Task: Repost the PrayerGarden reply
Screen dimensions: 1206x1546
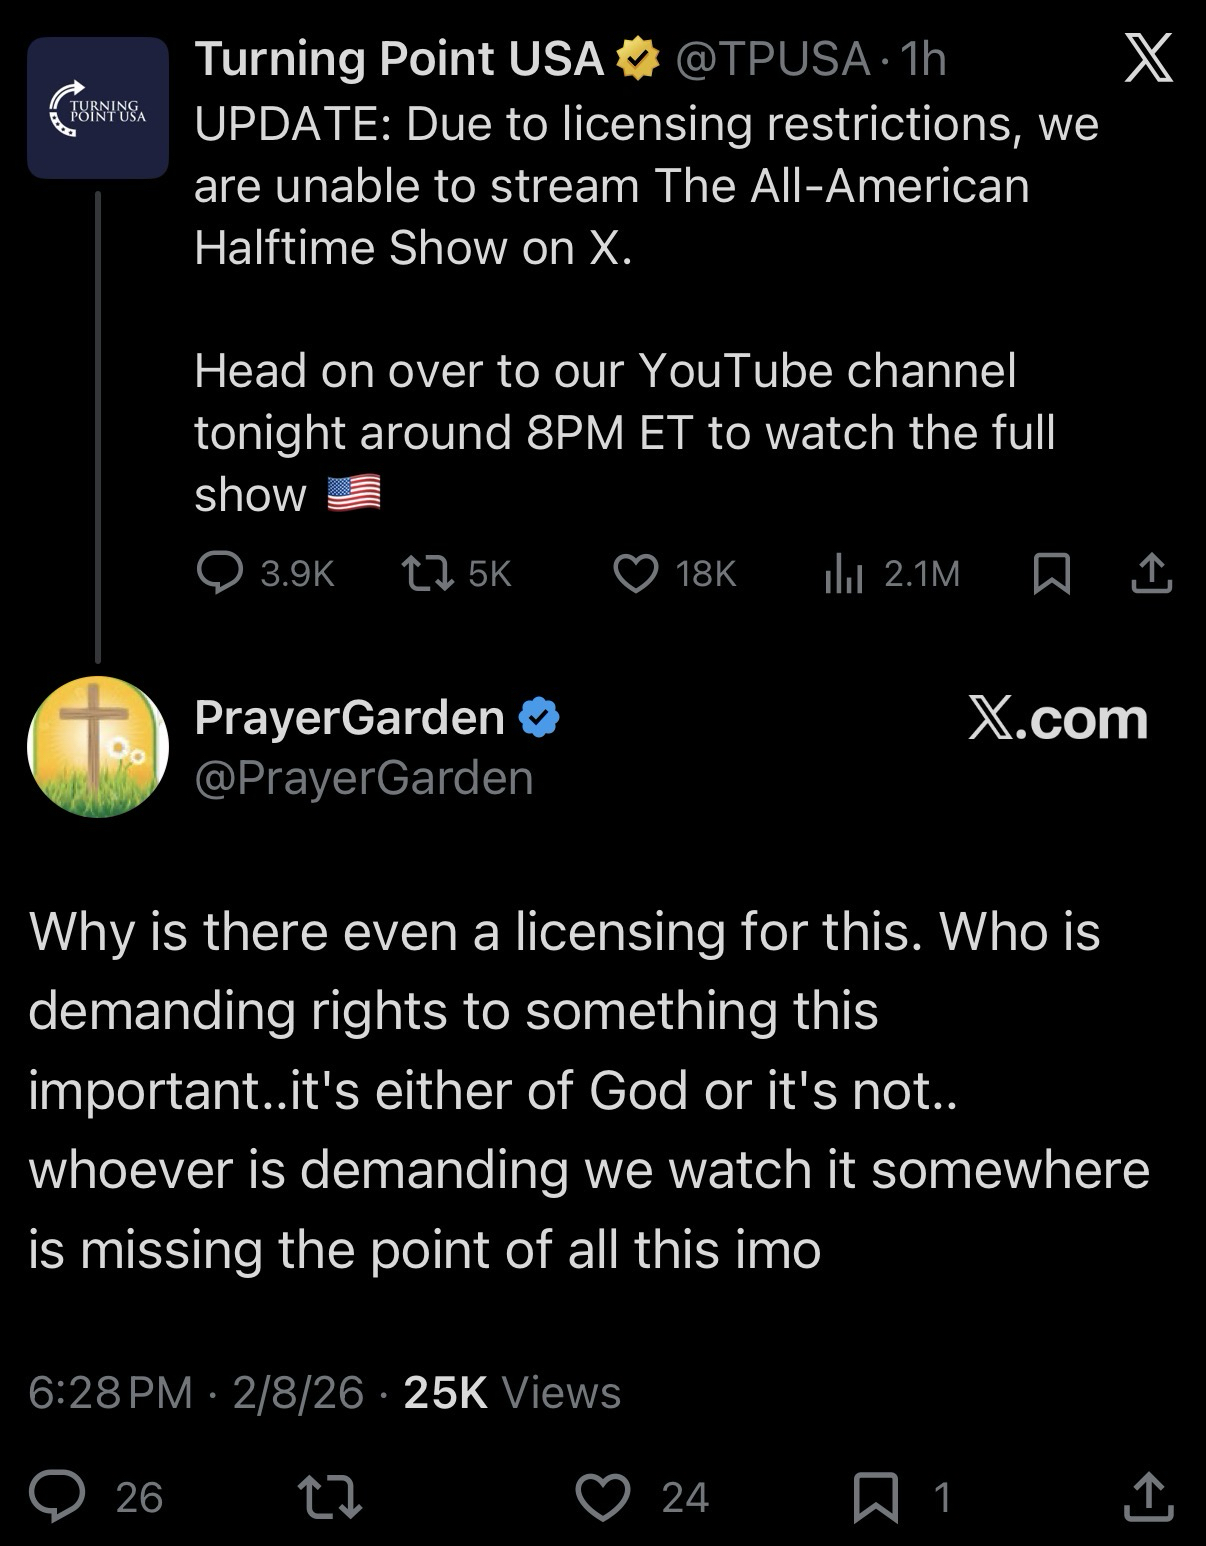Action: tap(330, 1497)
